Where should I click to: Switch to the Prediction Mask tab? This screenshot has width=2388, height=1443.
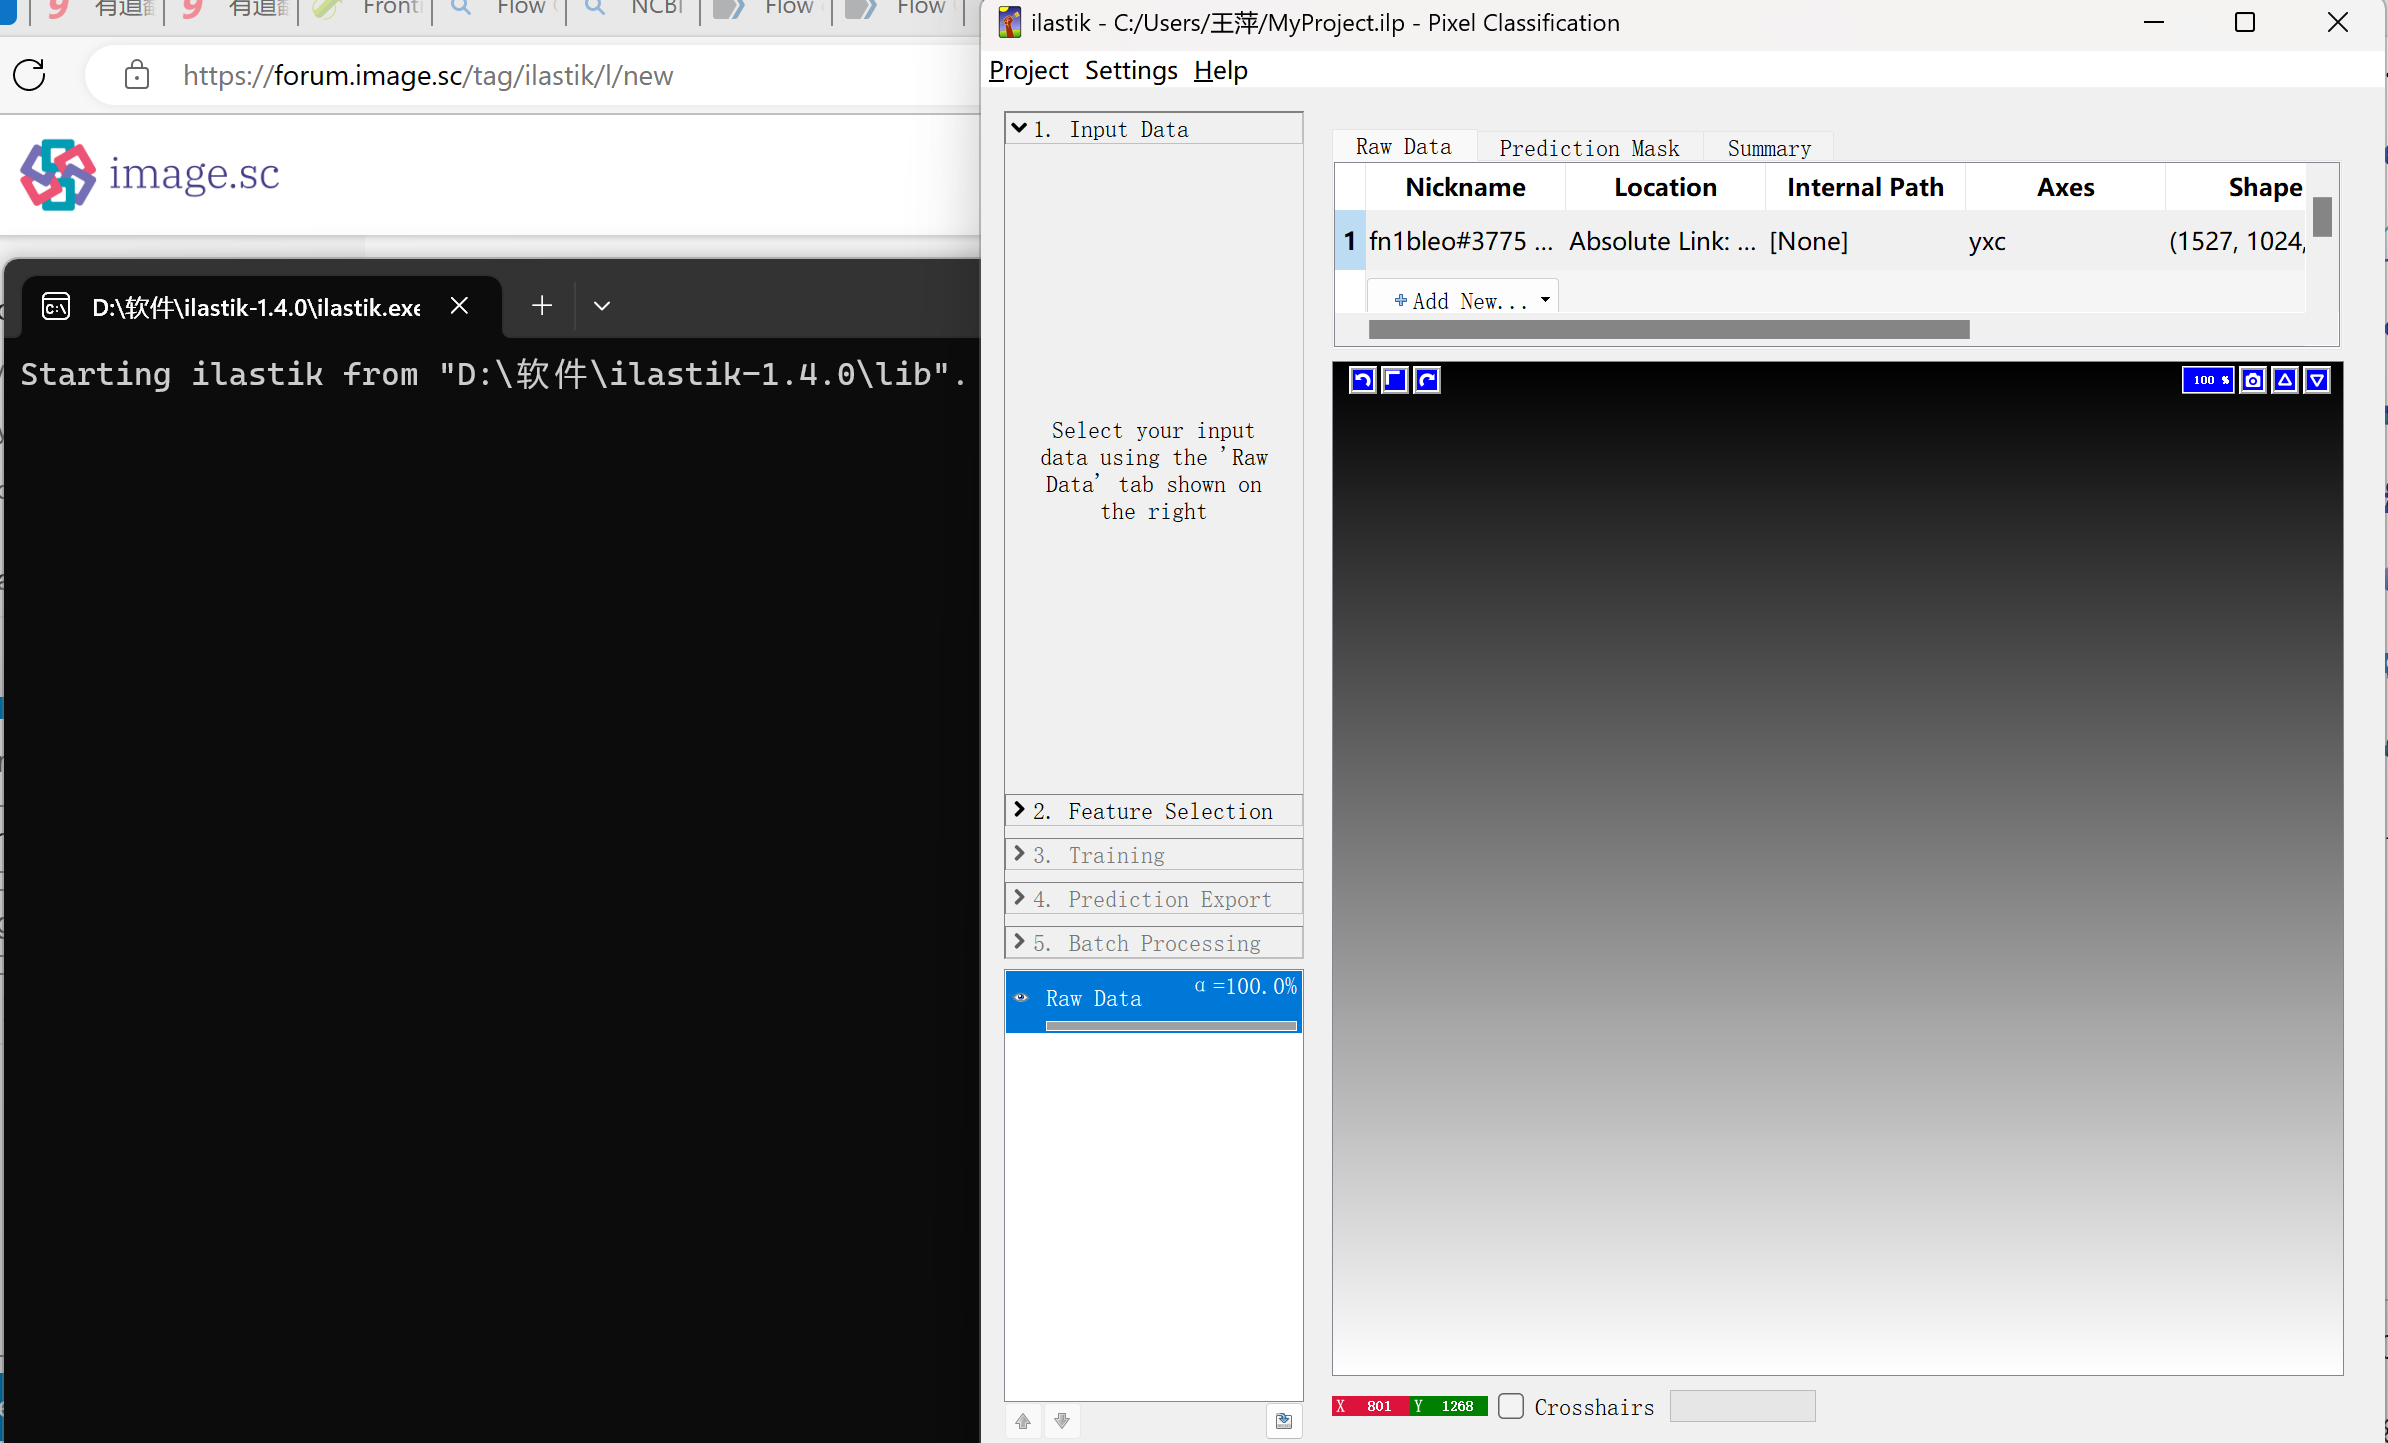[1588, 147]
